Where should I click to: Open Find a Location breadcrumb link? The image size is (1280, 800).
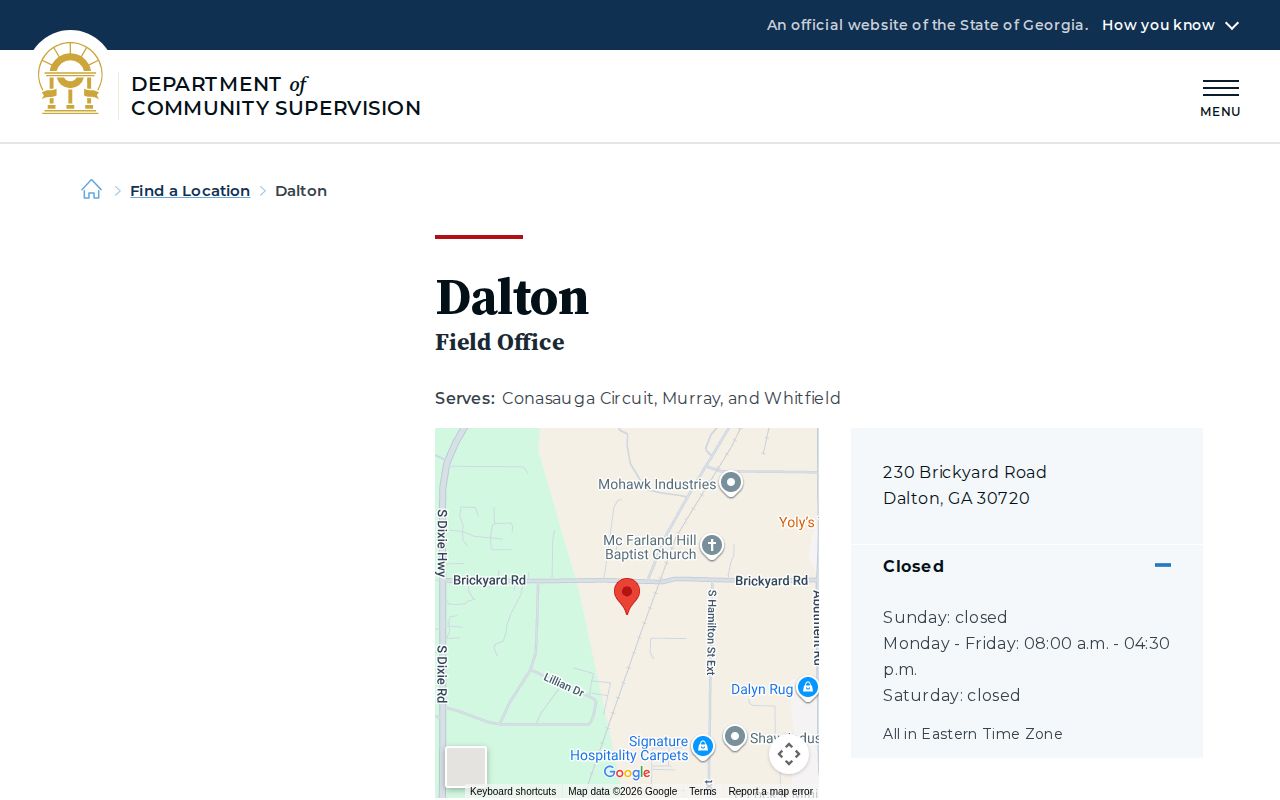click(x=190, y=190)
